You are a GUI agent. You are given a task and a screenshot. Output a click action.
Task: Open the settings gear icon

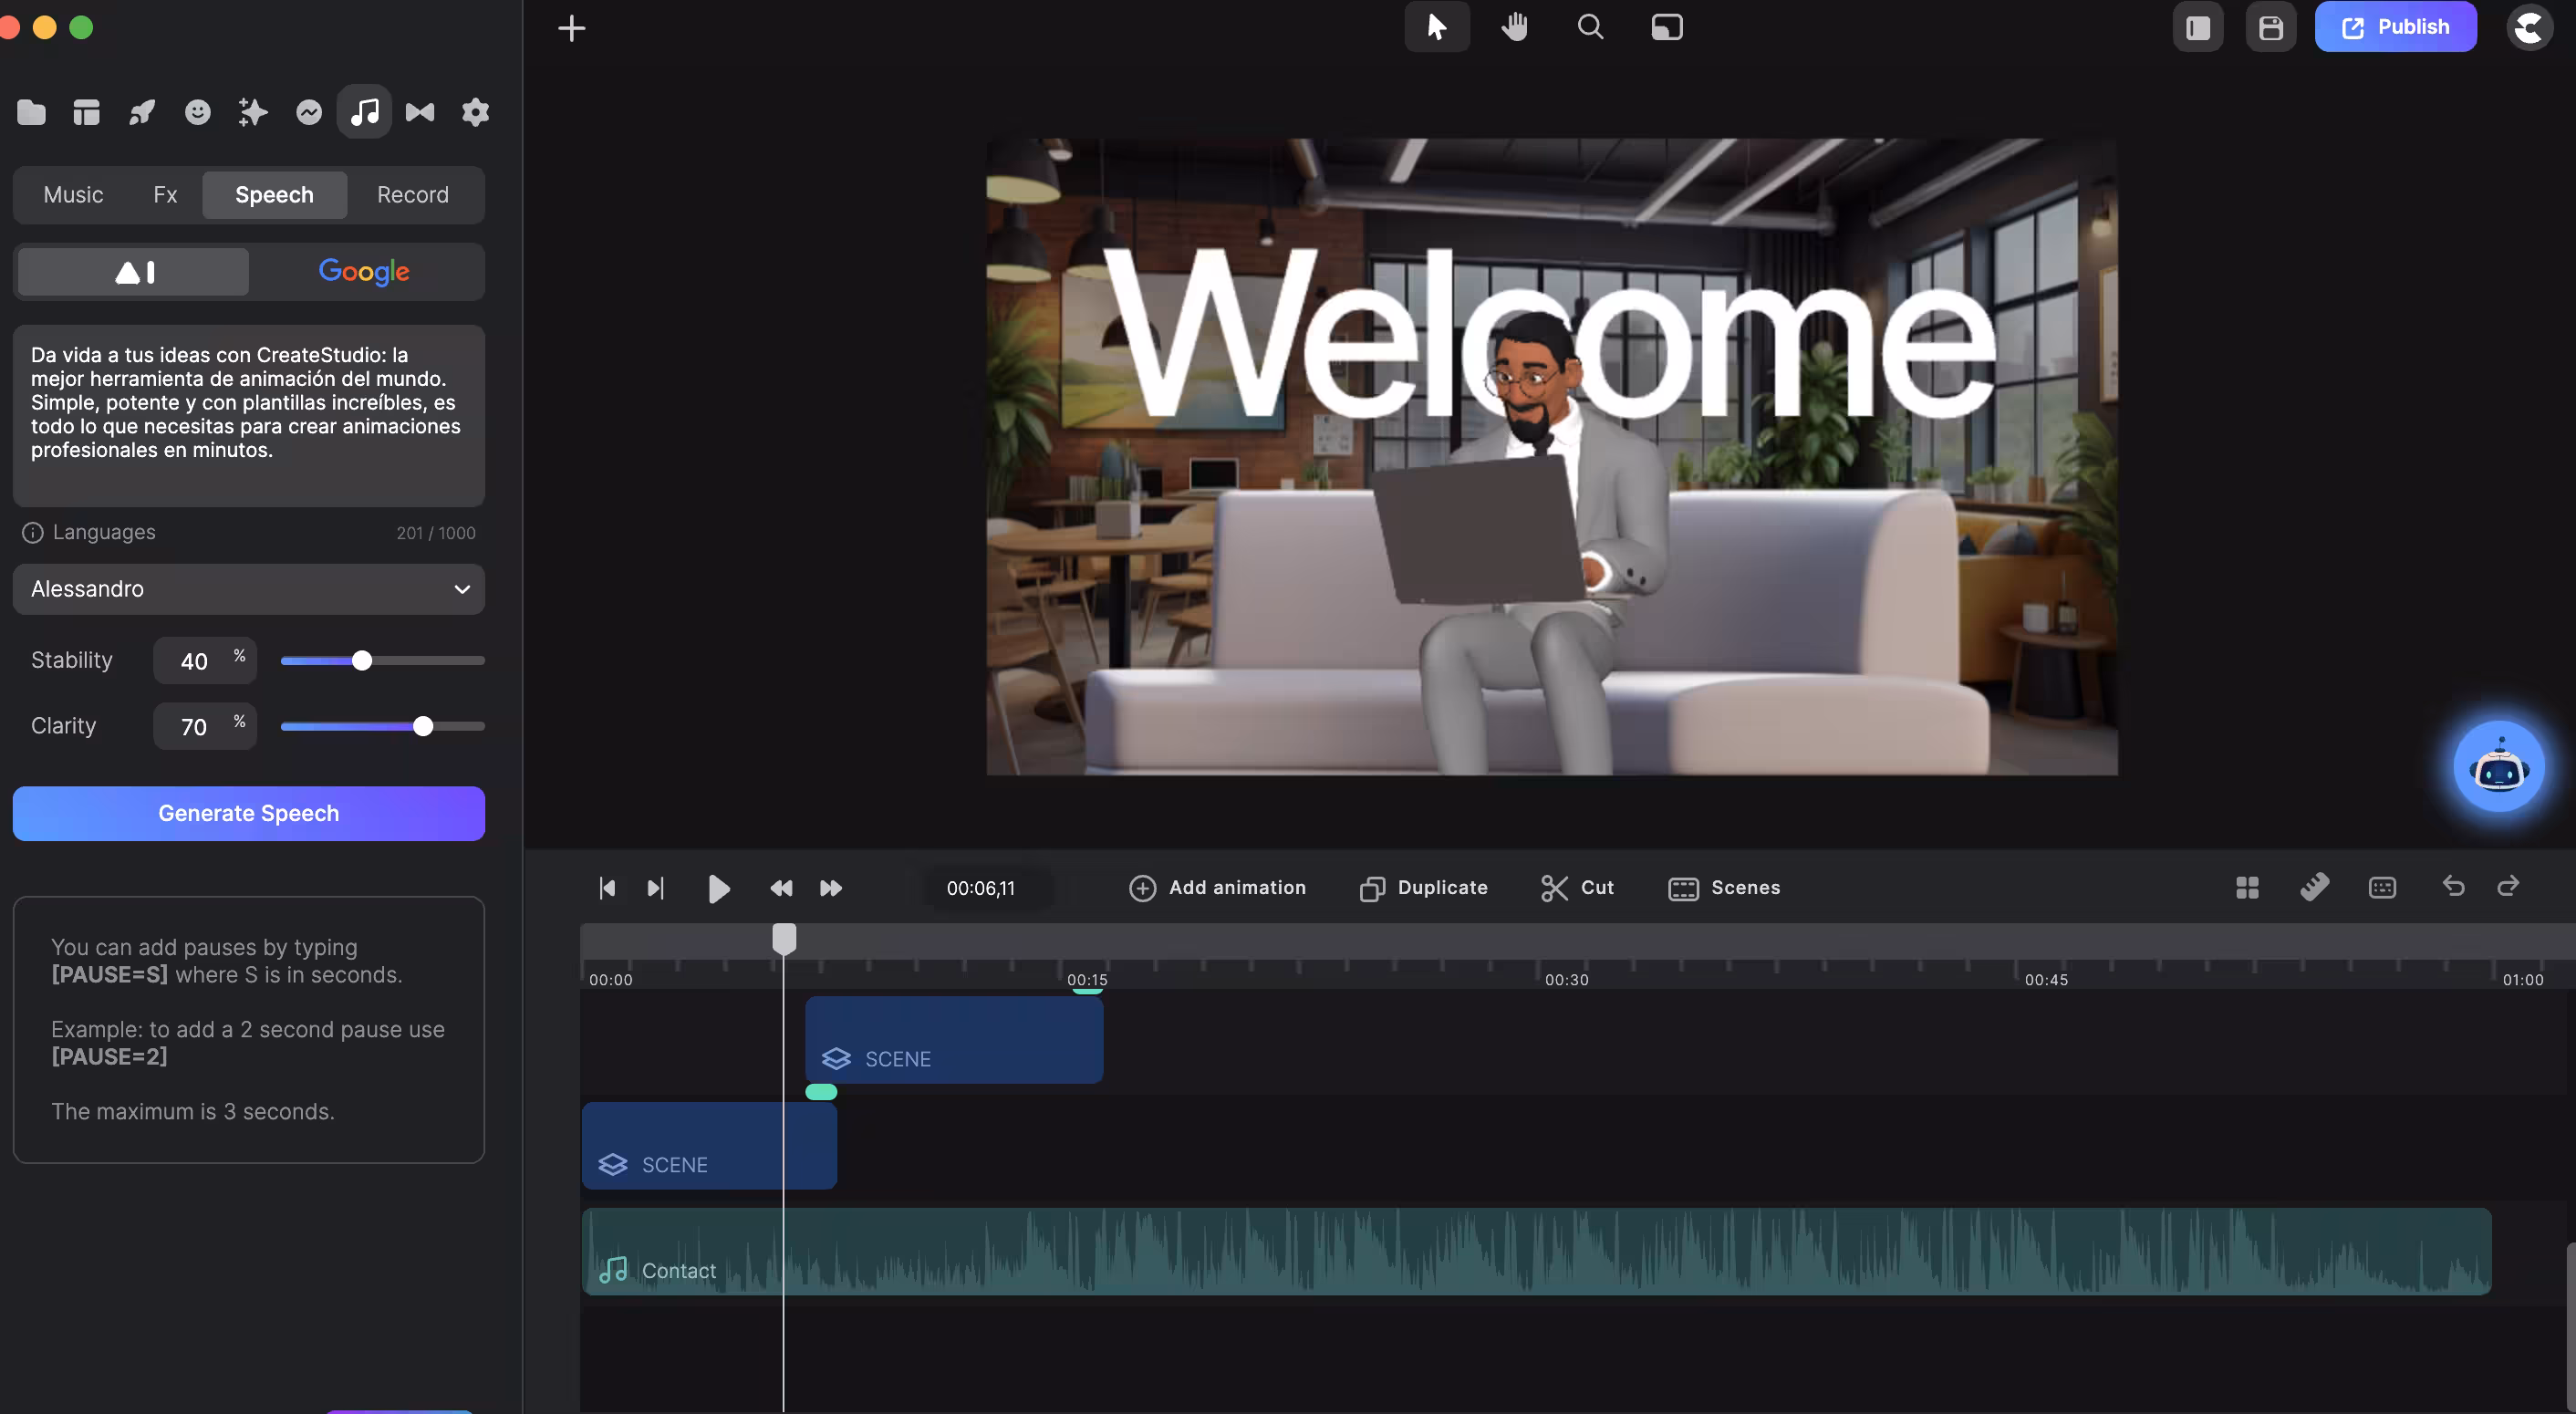[x=476, y=112]
